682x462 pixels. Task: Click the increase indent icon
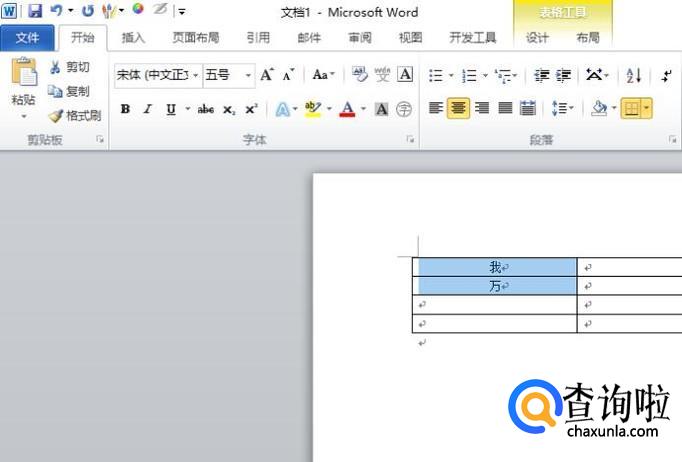[564, 75]
